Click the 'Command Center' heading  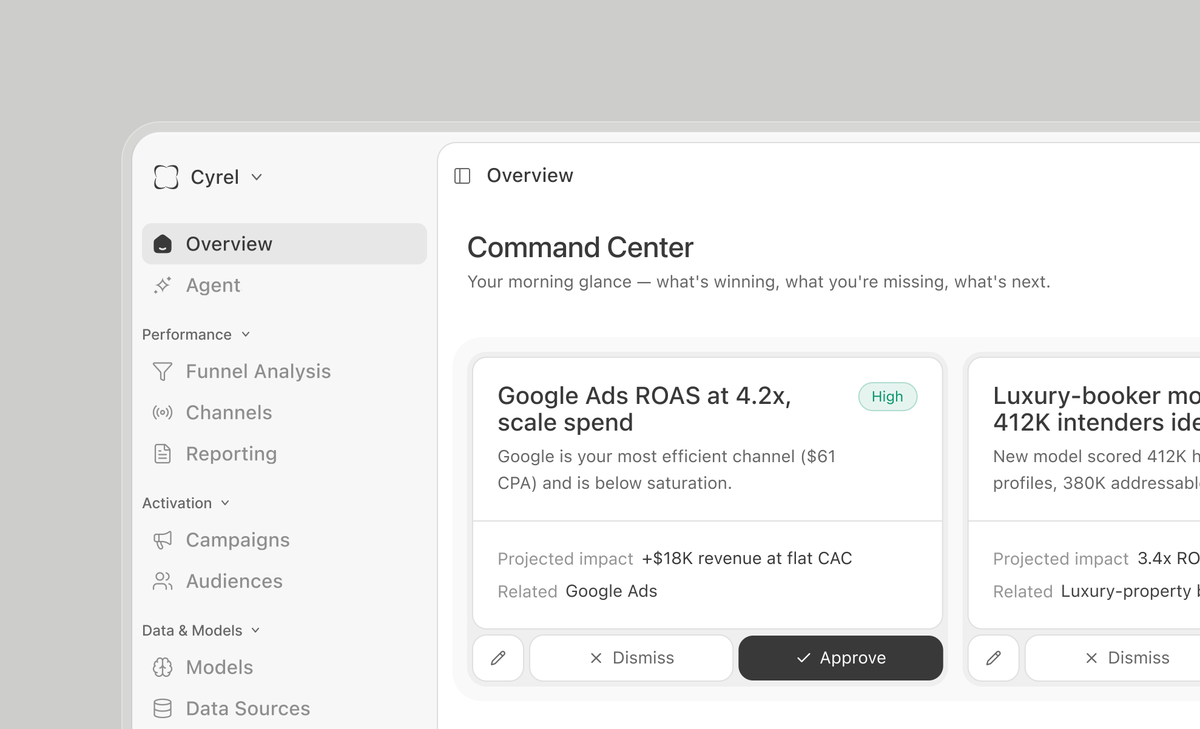pyautogui.click(x=580, y=247)
